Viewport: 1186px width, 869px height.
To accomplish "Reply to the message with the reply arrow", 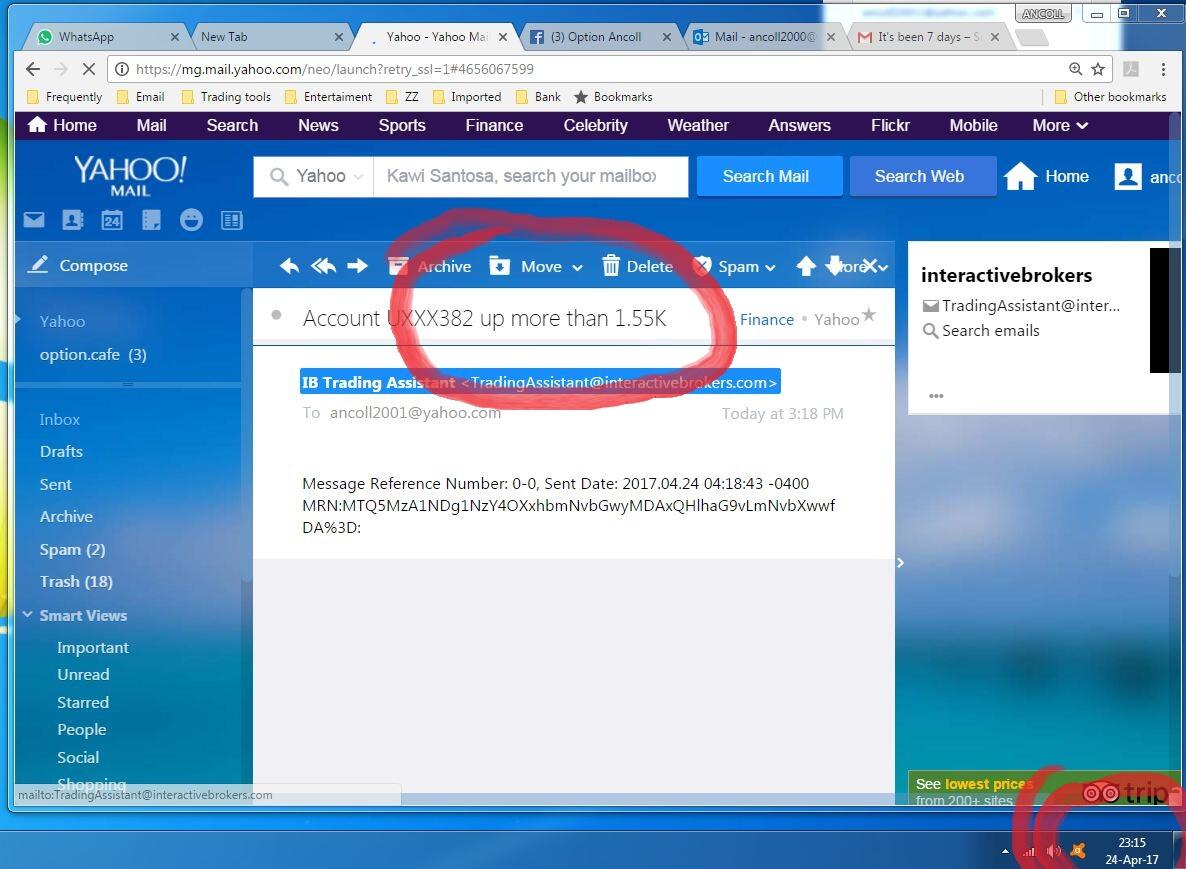I will [x=289, y=265].
